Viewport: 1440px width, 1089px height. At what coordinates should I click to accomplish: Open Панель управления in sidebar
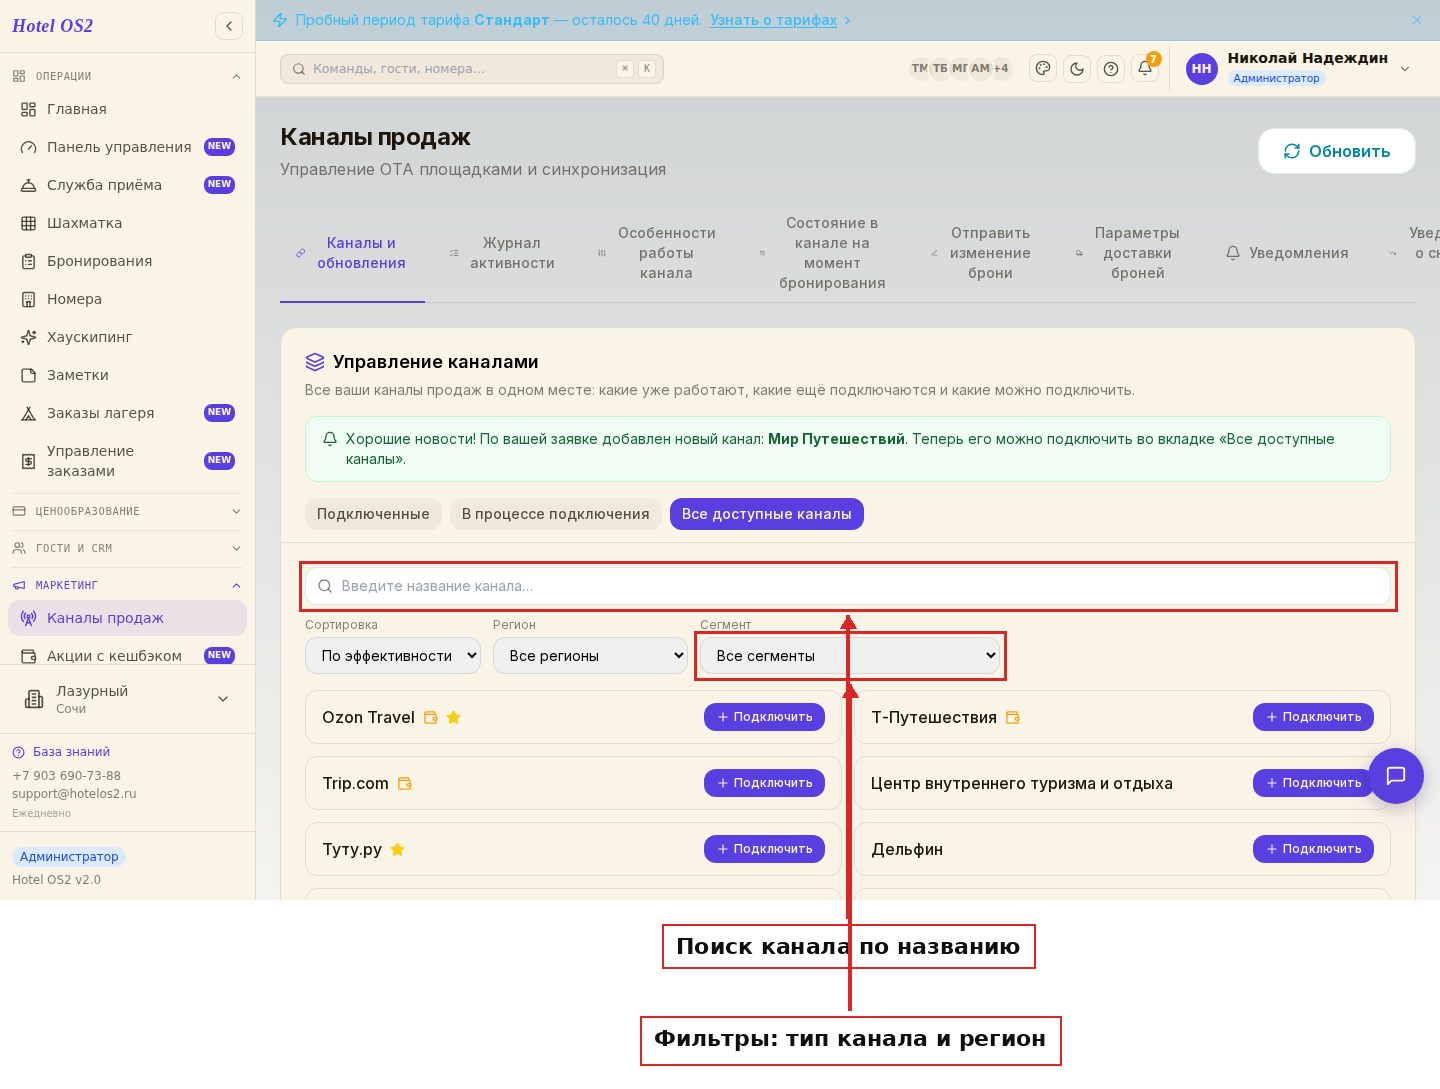click(127, 147)
